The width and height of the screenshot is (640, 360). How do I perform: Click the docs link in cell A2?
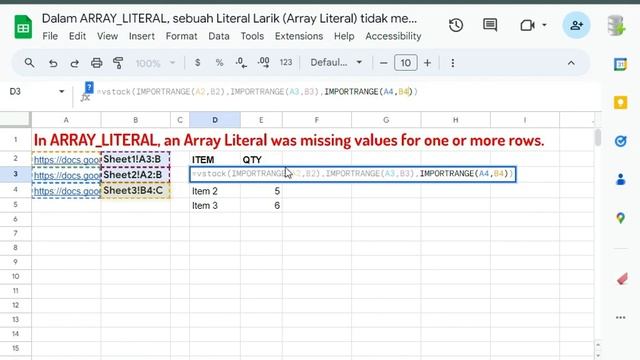click(67, 160)
